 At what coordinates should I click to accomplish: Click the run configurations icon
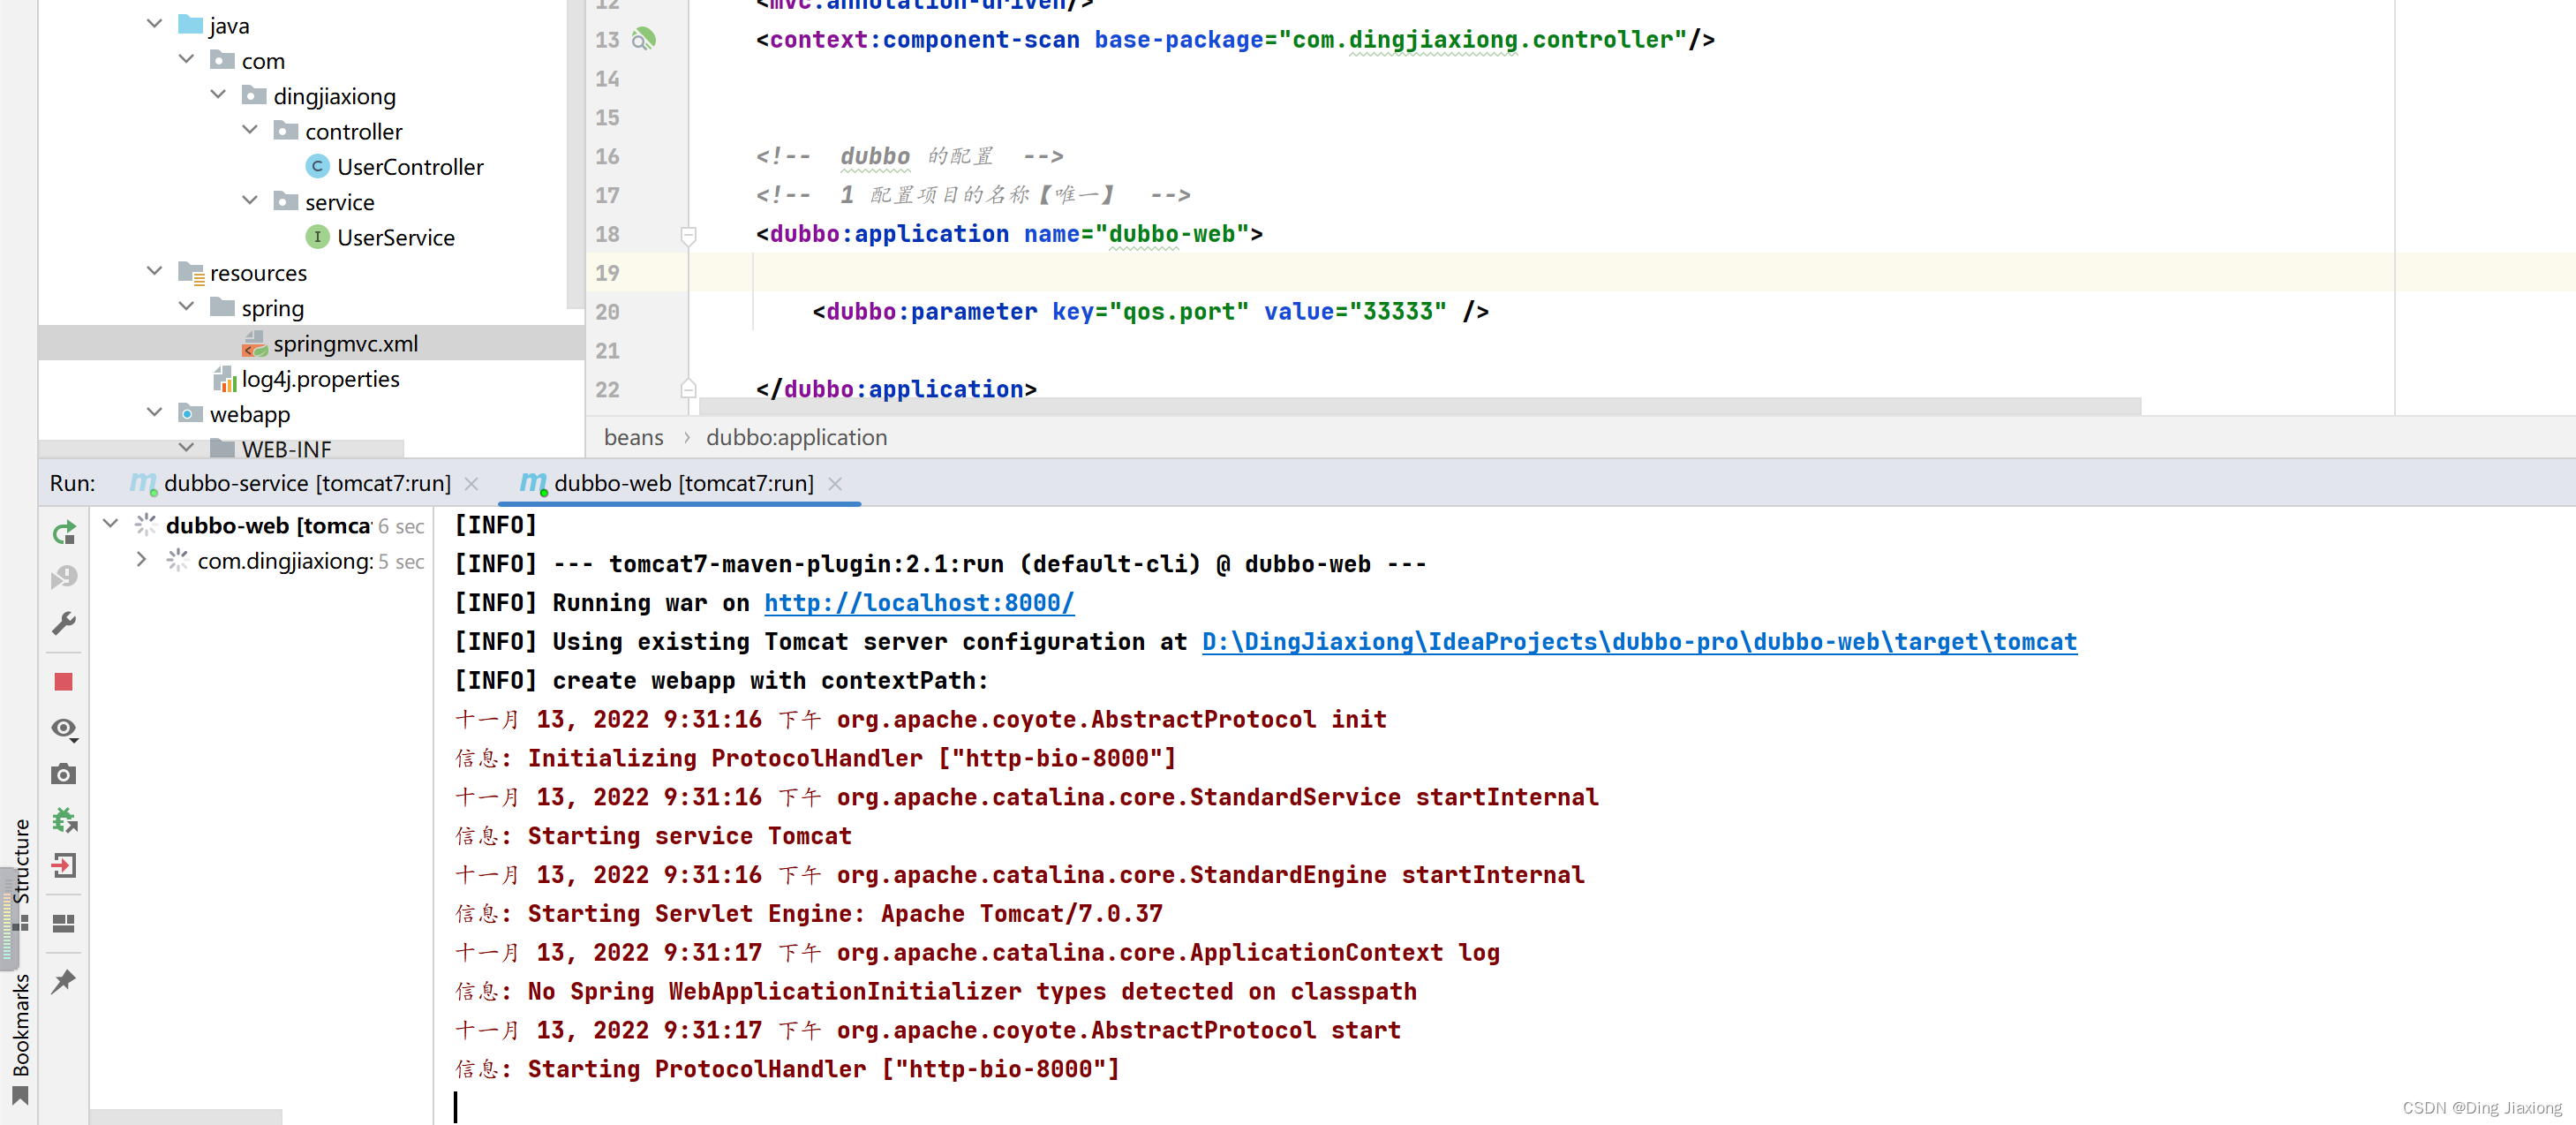[67, 623]
